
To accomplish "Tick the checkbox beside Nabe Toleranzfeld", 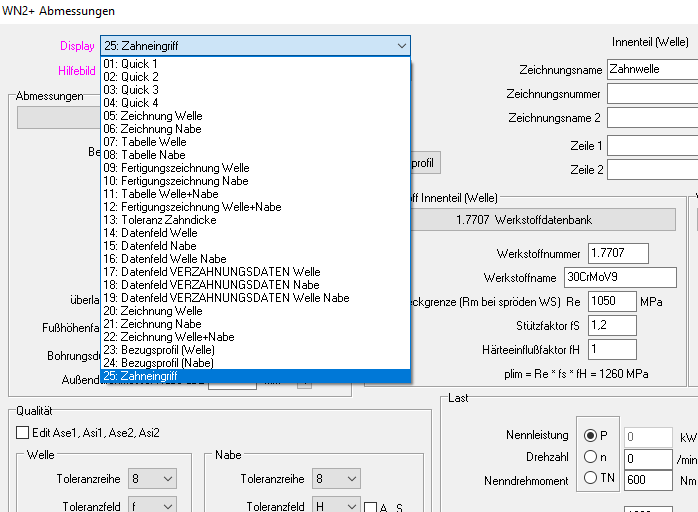I will (370, 508).
